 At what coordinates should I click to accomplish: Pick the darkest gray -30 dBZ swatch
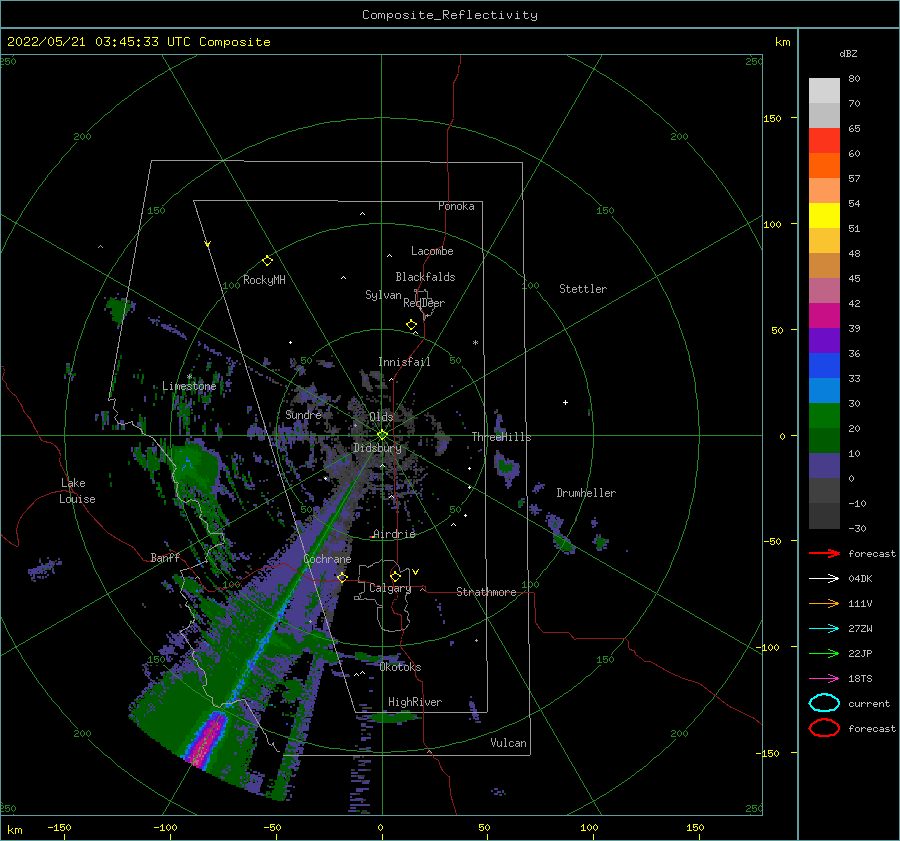[x=824, y=516]
